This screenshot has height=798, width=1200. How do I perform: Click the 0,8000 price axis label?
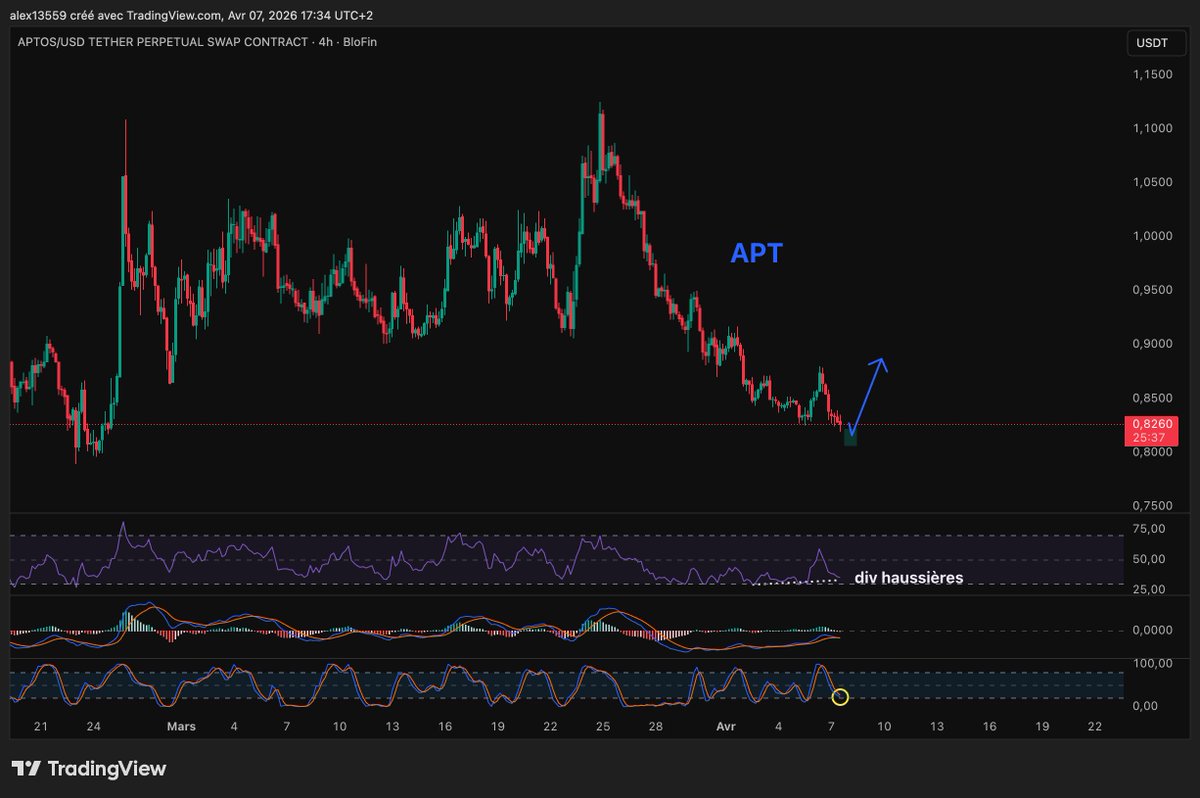[x=1153, y=453]
